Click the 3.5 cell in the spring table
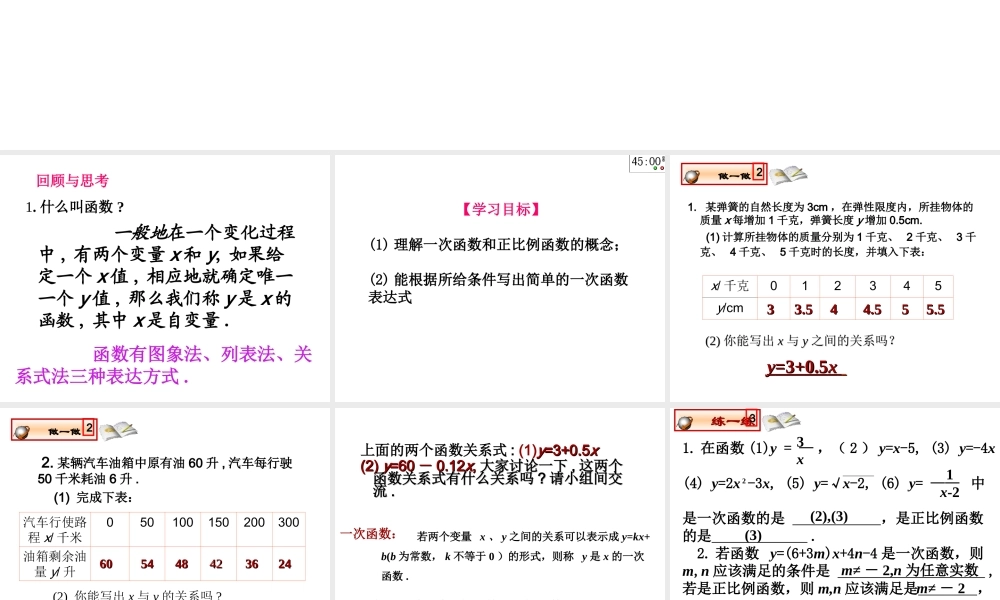 [804, 310]
